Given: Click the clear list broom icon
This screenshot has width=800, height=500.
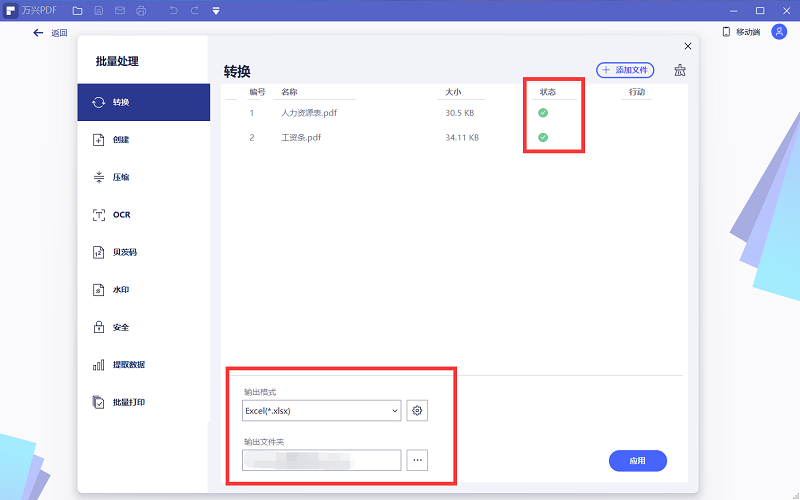Looking at the screenshot, I should coord(680,70).
